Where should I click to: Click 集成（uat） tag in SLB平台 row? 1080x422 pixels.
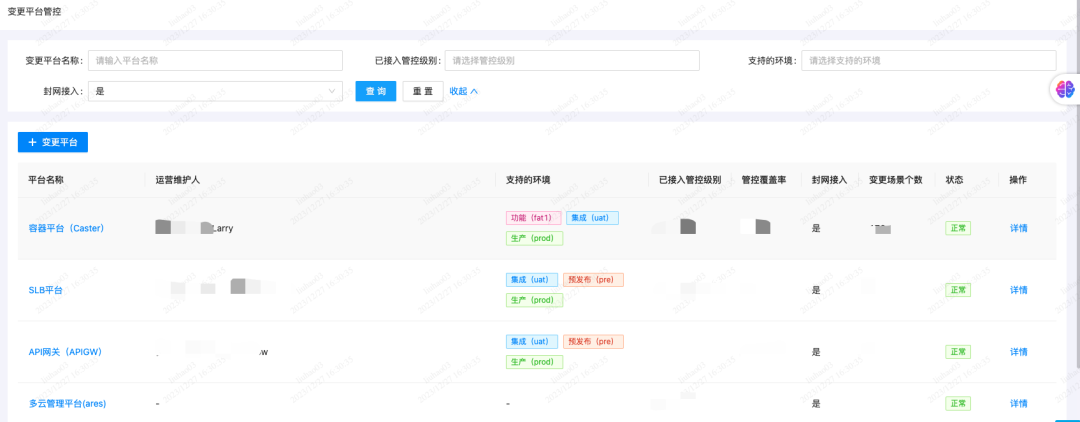pos(532,280)
